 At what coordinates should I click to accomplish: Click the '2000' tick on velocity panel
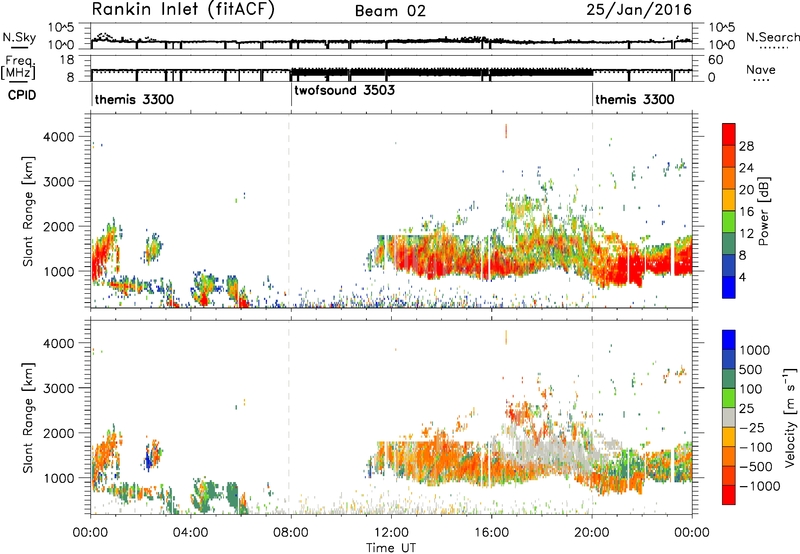(59, 433)
